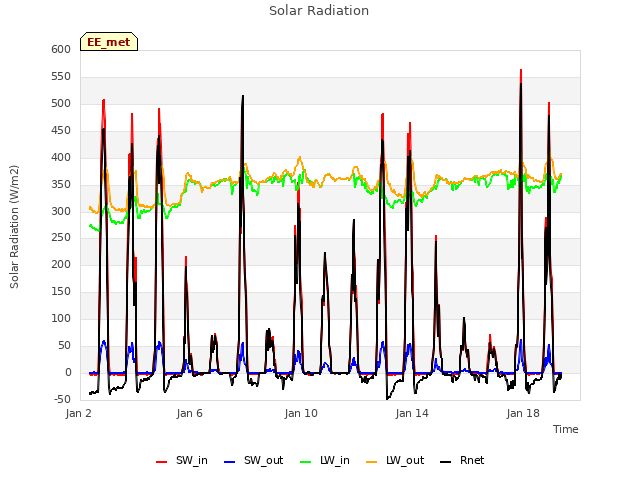Click the Solar Radiation chart title
Screen dimensions: 640x480
click(319, 11)
